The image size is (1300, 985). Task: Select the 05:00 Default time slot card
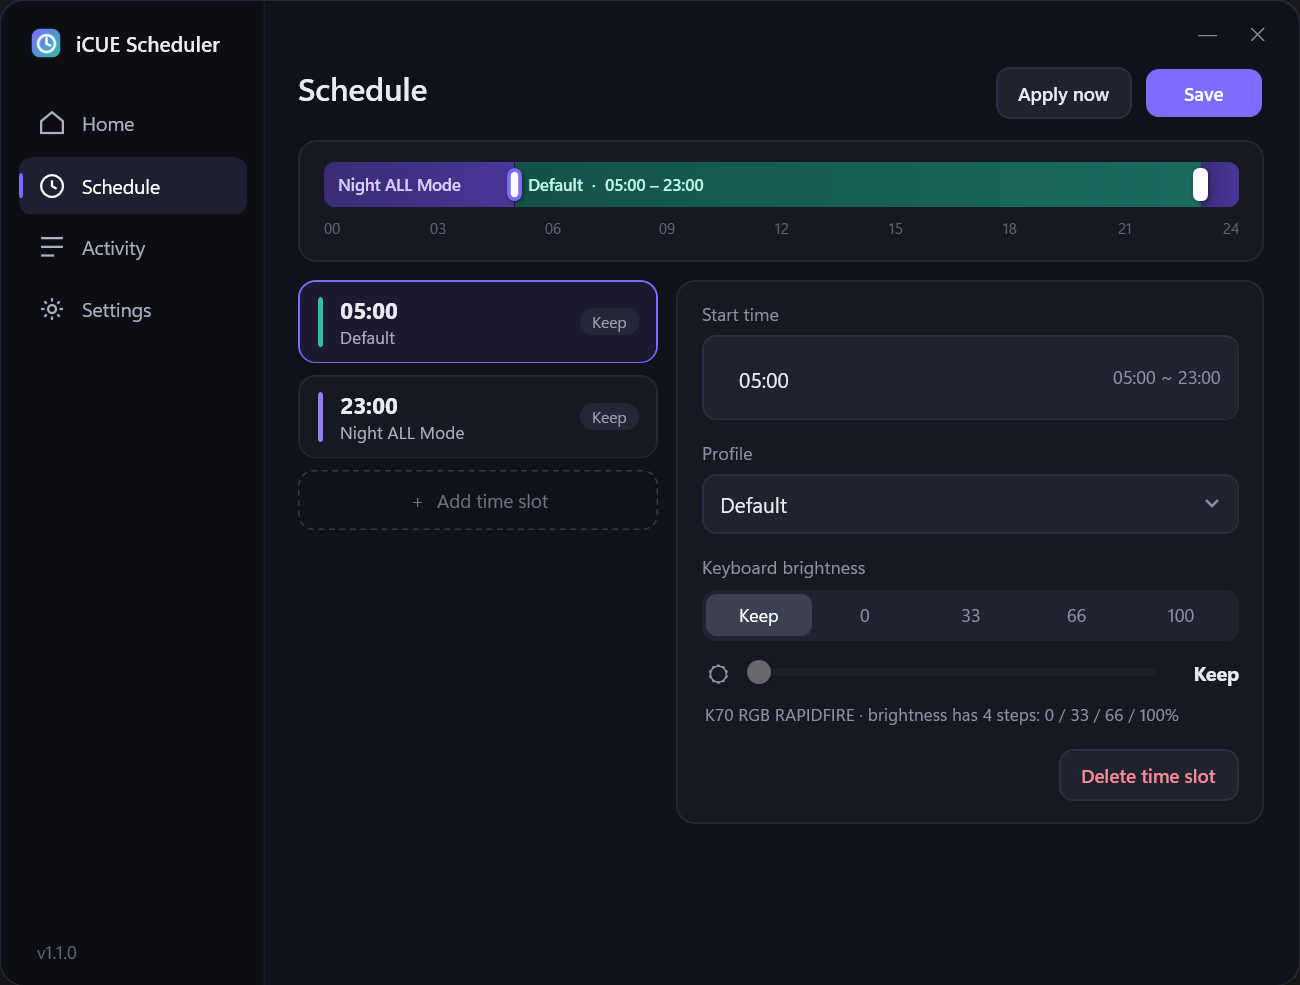point(478,322)
